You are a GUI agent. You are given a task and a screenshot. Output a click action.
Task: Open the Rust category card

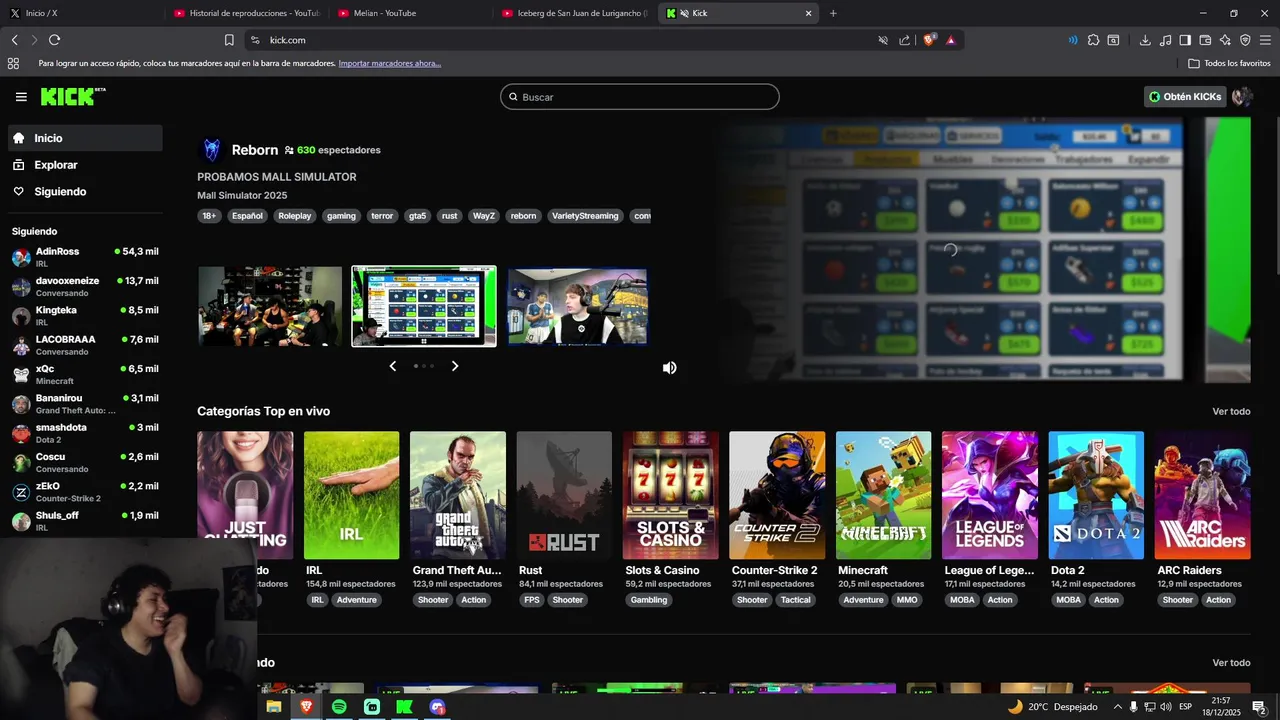pyautogui.click(x=564, y=495)
